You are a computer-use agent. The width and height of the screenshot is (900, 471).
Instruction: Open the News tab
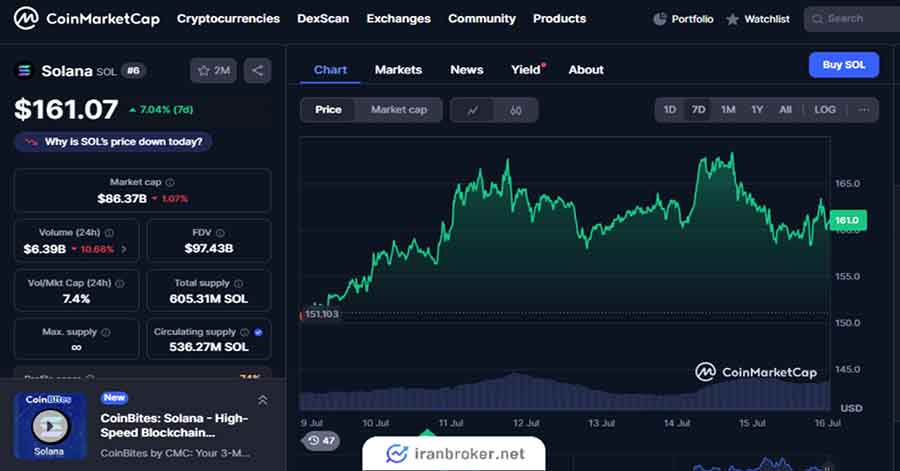click(467, 70)
